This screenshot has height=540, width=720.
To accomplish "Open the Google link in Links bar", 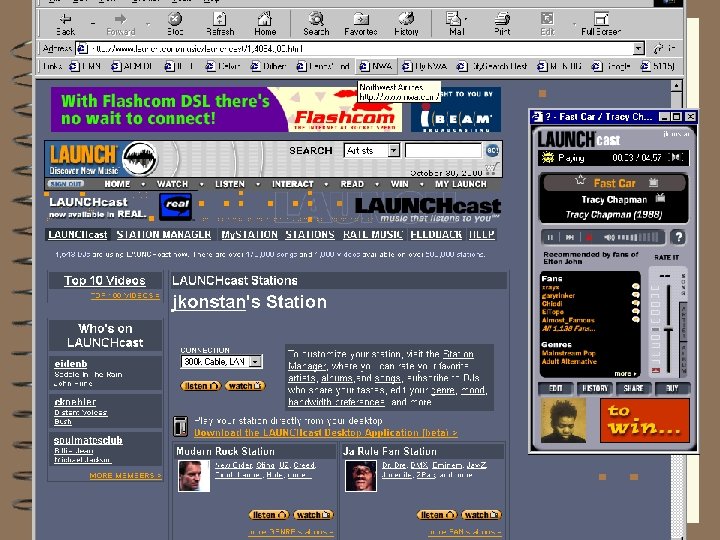I will (612, 67).
